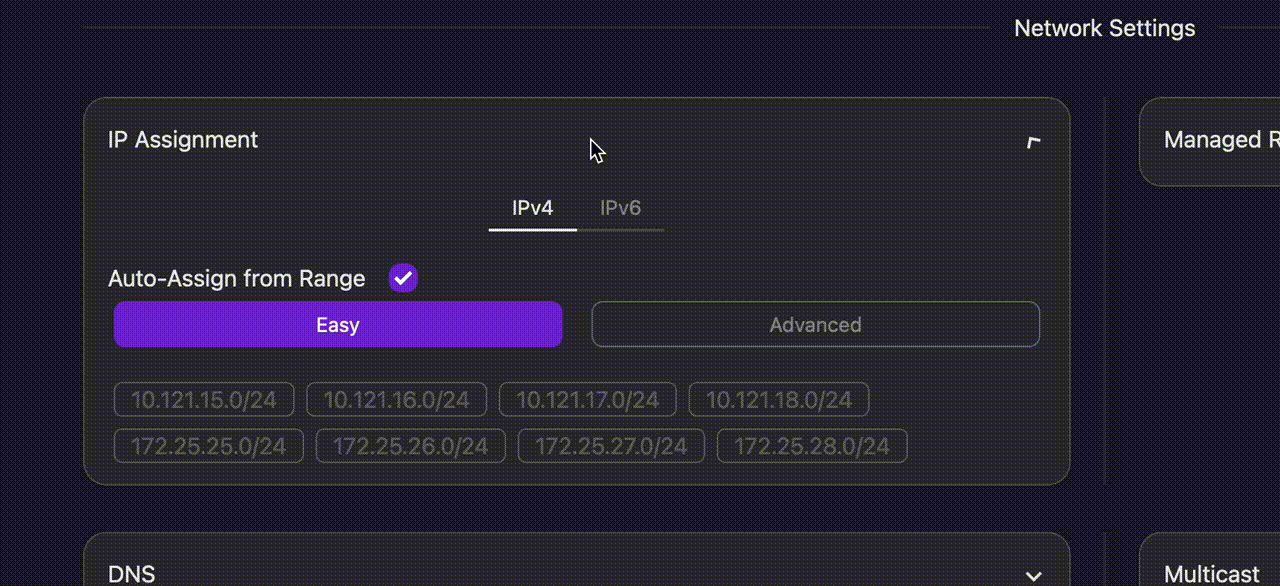Select the Easy assignment mode
This screenshot has height=586, width=1280.
pyautogui.click(x=337, y=324)
